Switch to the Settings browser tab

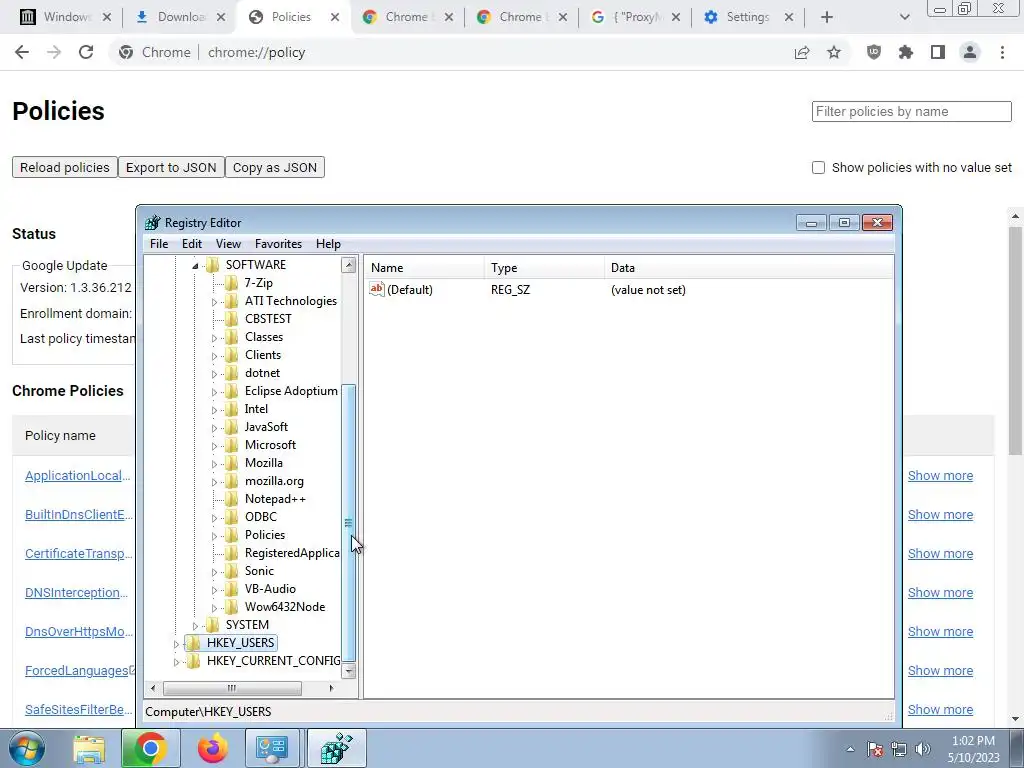(x=748, y=17)
